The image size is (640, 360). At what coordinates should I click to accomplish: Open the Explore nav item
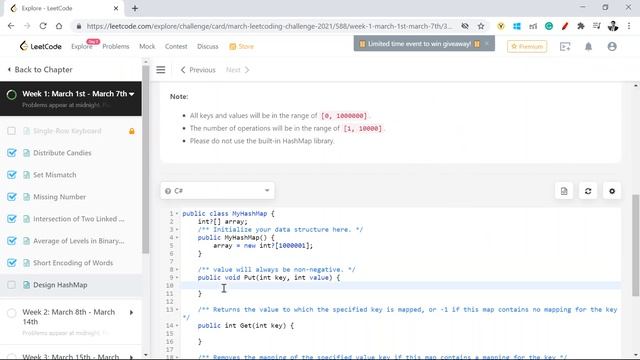82,47
